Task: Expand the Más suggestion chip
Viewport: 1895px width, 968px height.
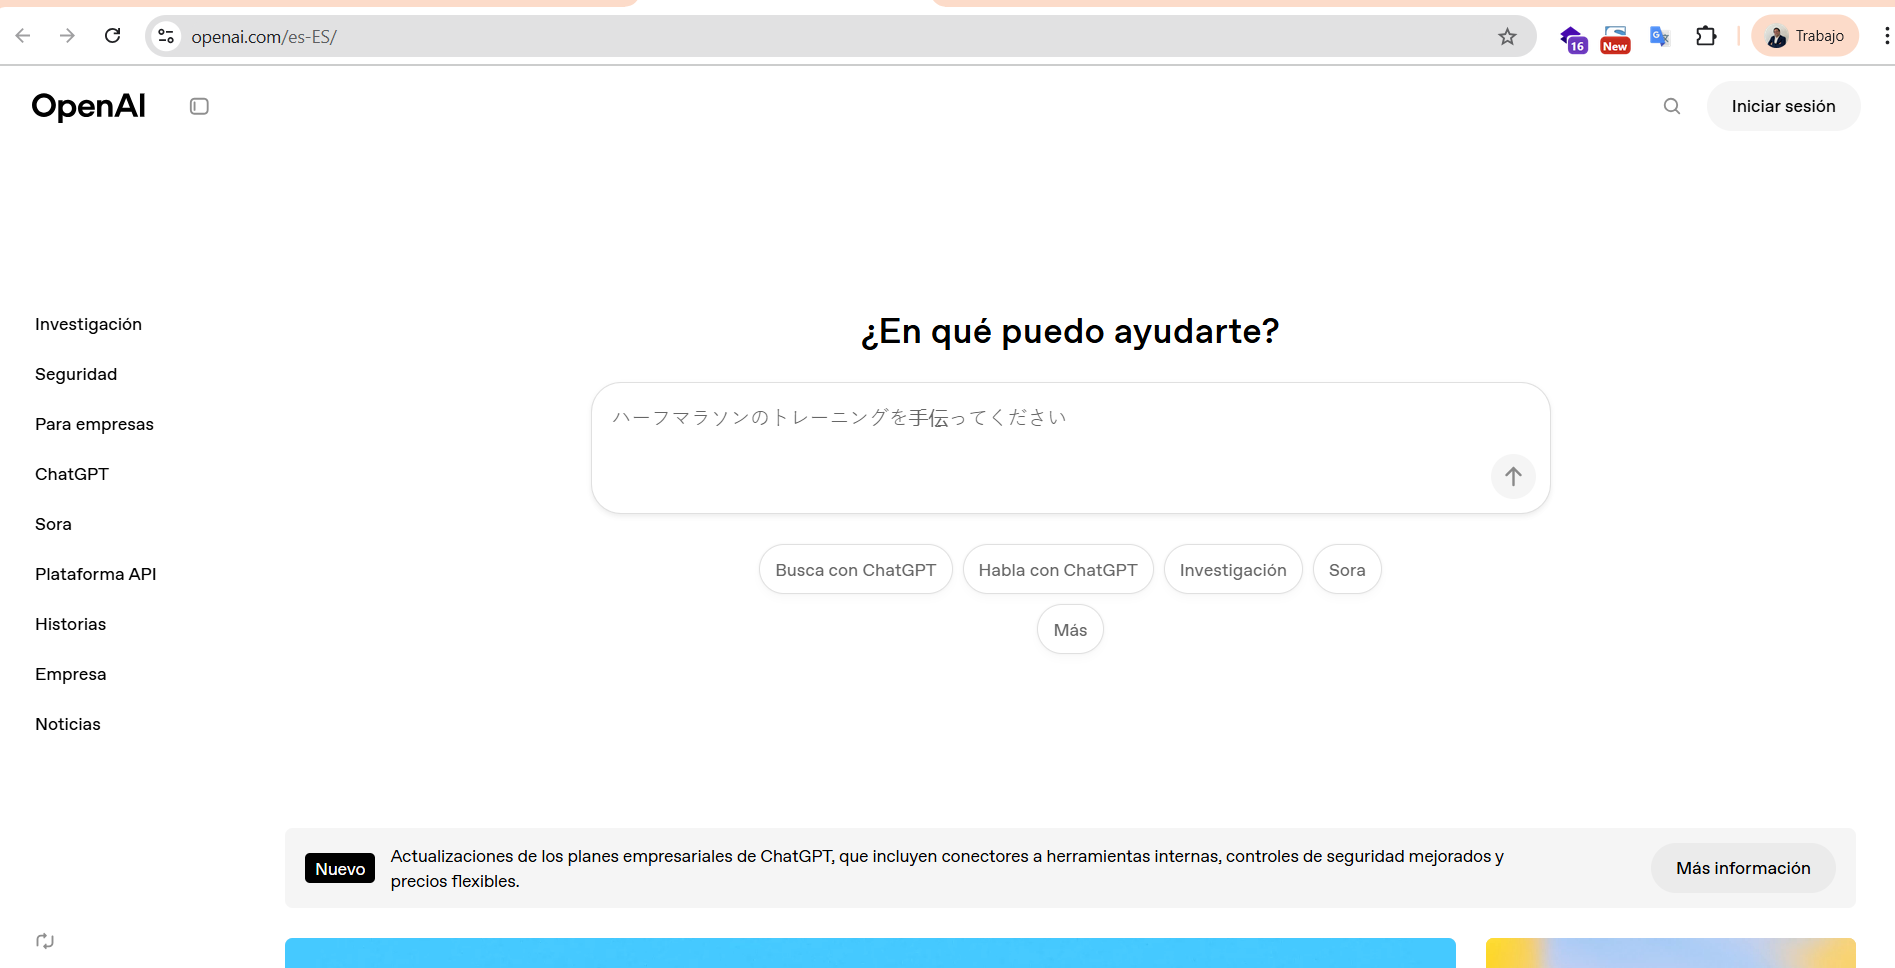Action: tap(1070, 630)
